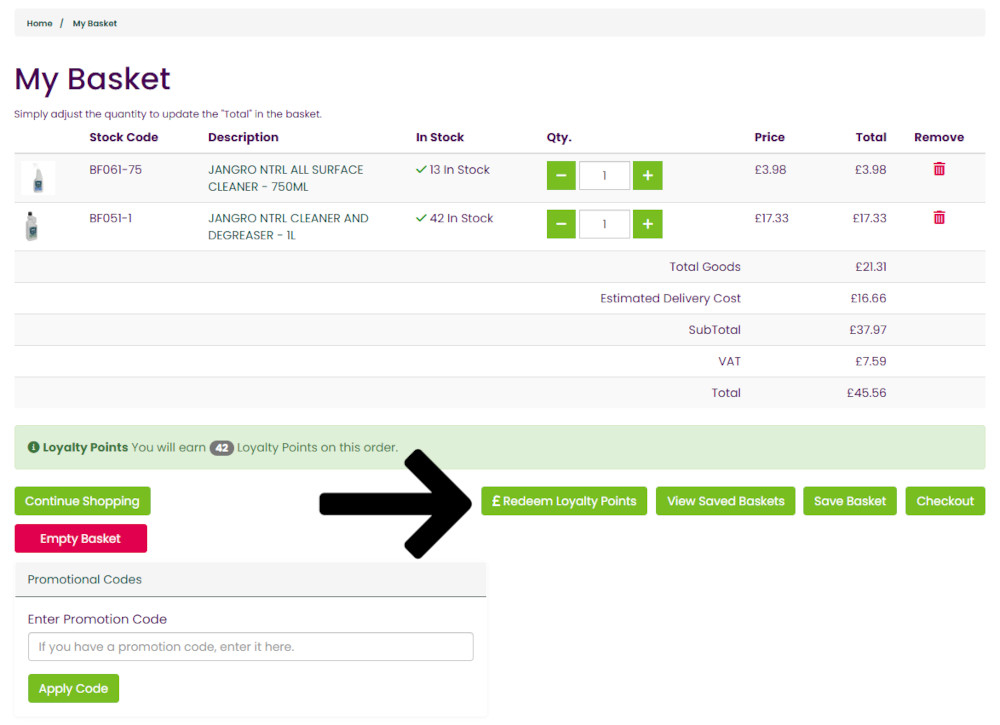Empty the basket with the red button
Viewport: 1000px width, 725px height.
[x=81, y=538]
